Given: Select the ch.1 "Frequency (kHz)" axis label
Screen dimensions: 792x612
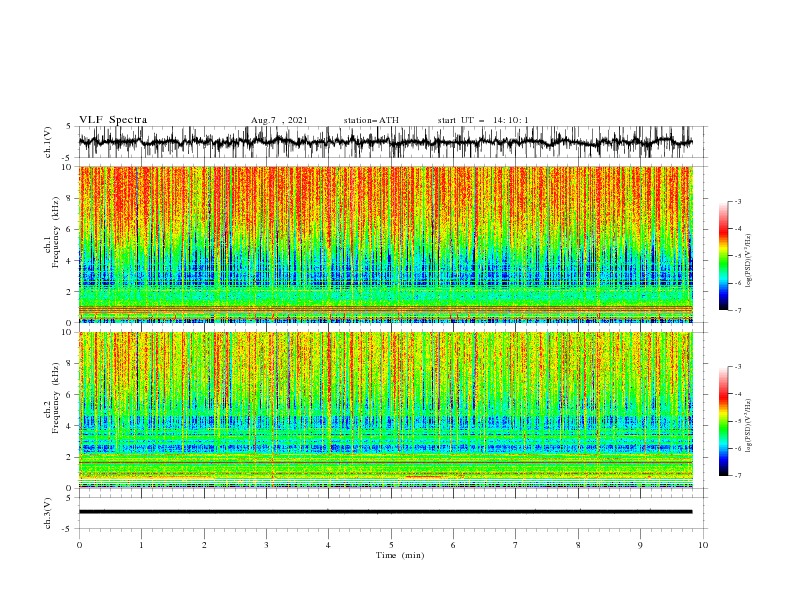Looking at the screenshot, I should (x=56, y=232).
